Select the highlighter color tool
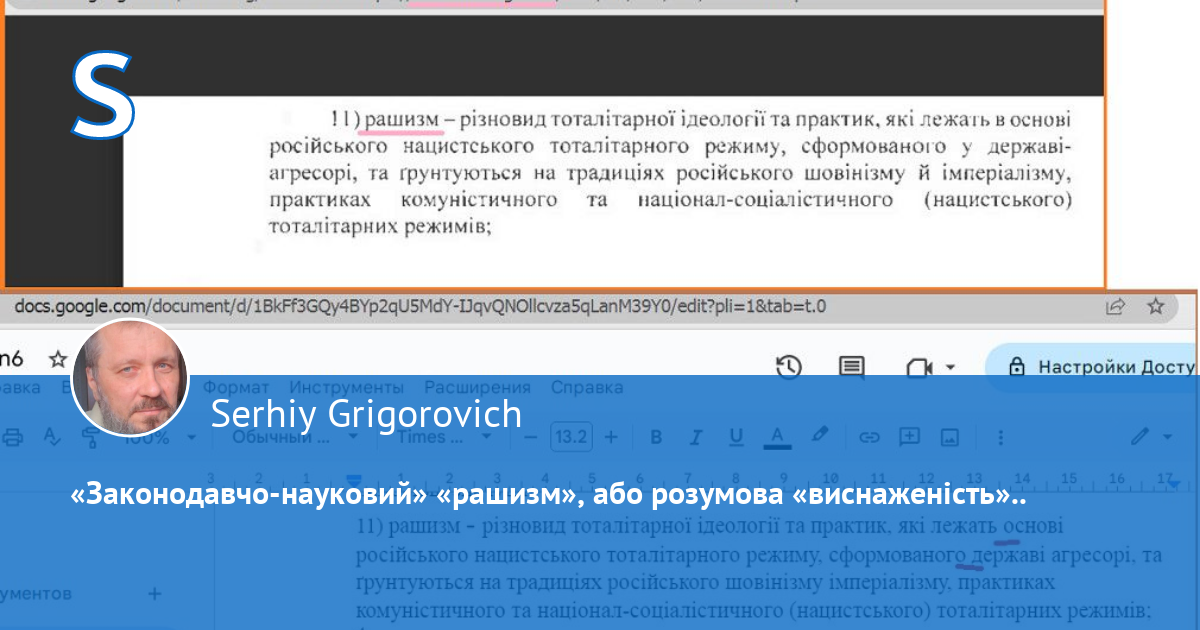The width and height of the screenshot is (1200, 630). 820,436
